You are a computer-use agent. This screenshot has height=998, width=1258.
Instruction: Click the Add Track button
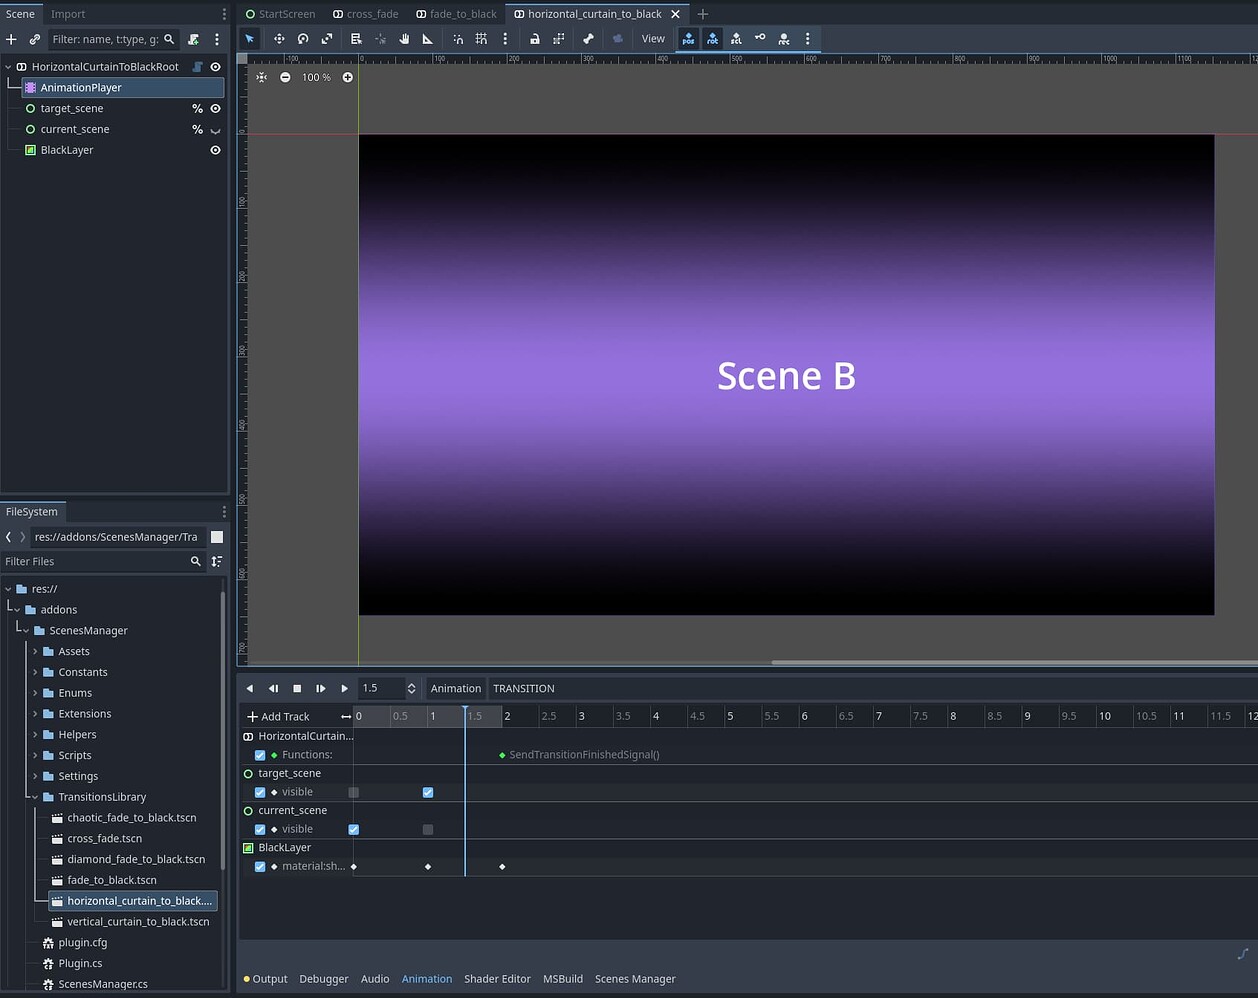click(276, 716)
